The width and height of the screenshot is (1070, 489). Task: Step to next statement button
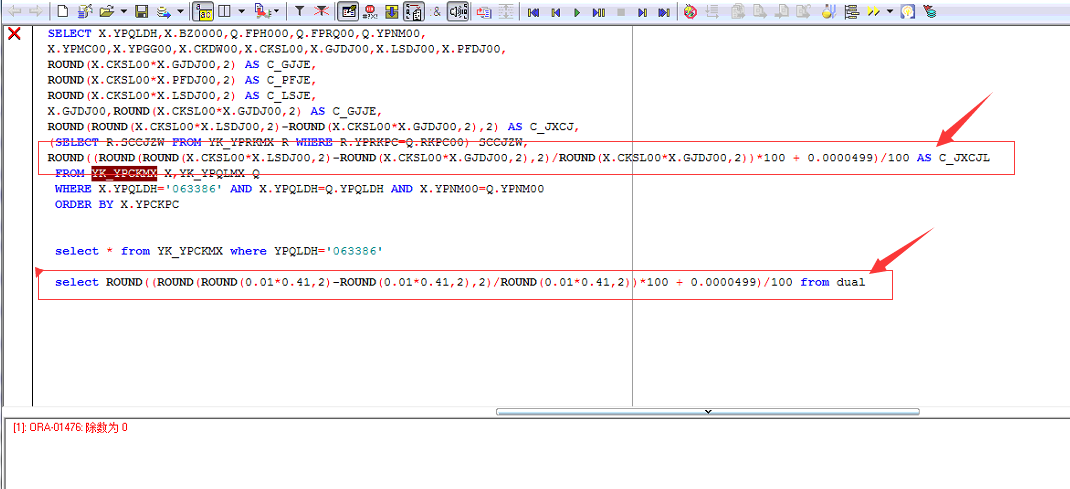[642, 12]
